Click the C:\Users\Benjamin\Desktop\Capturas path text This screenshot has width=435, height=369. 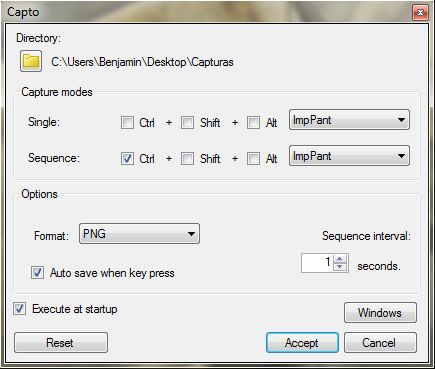pos(142,62)
